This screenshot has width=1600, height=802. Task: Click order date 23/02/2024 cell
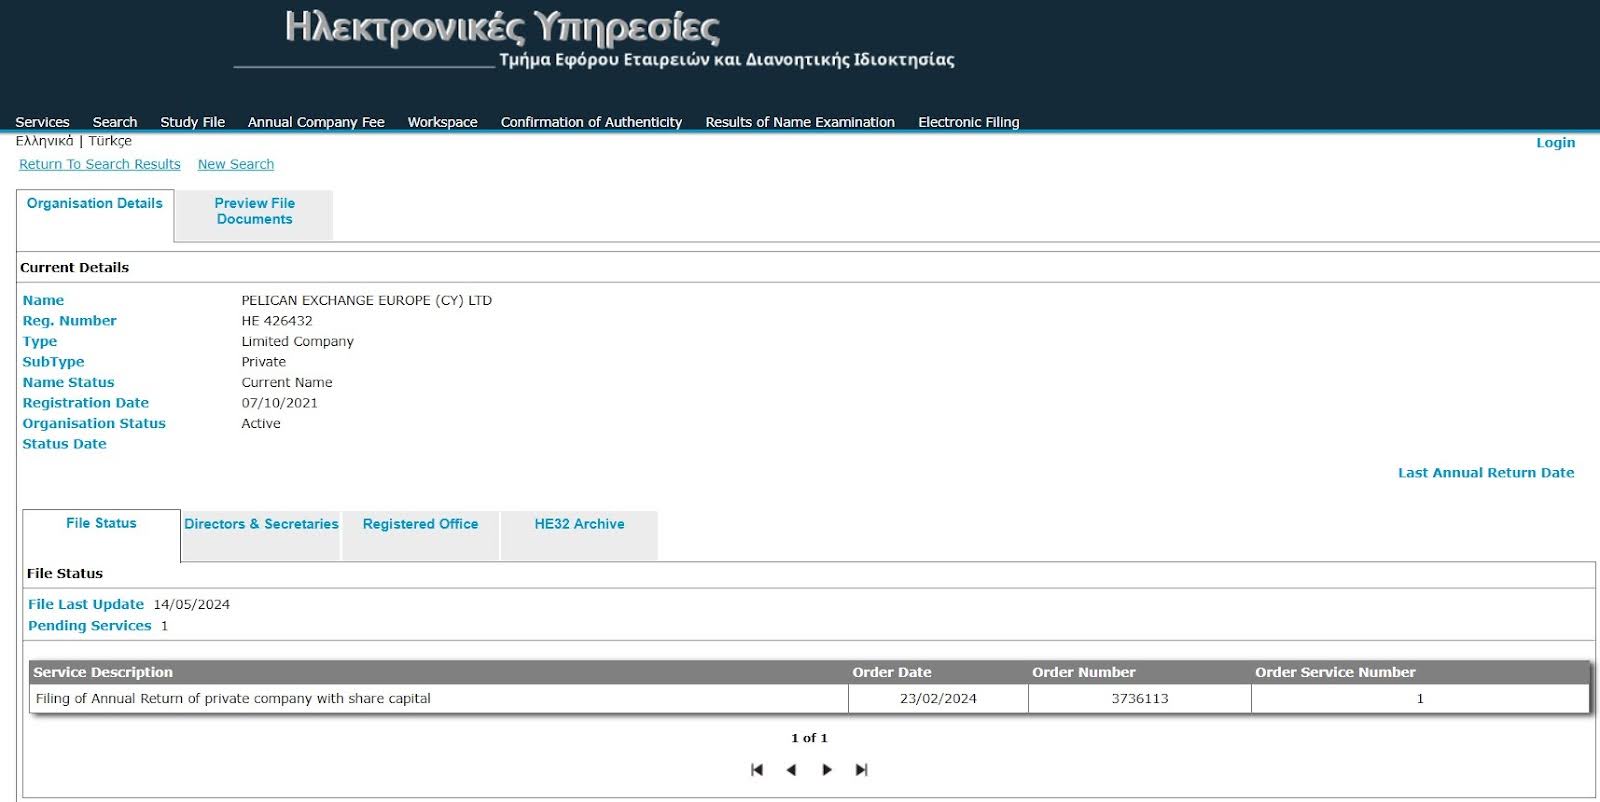pos(938,699)
